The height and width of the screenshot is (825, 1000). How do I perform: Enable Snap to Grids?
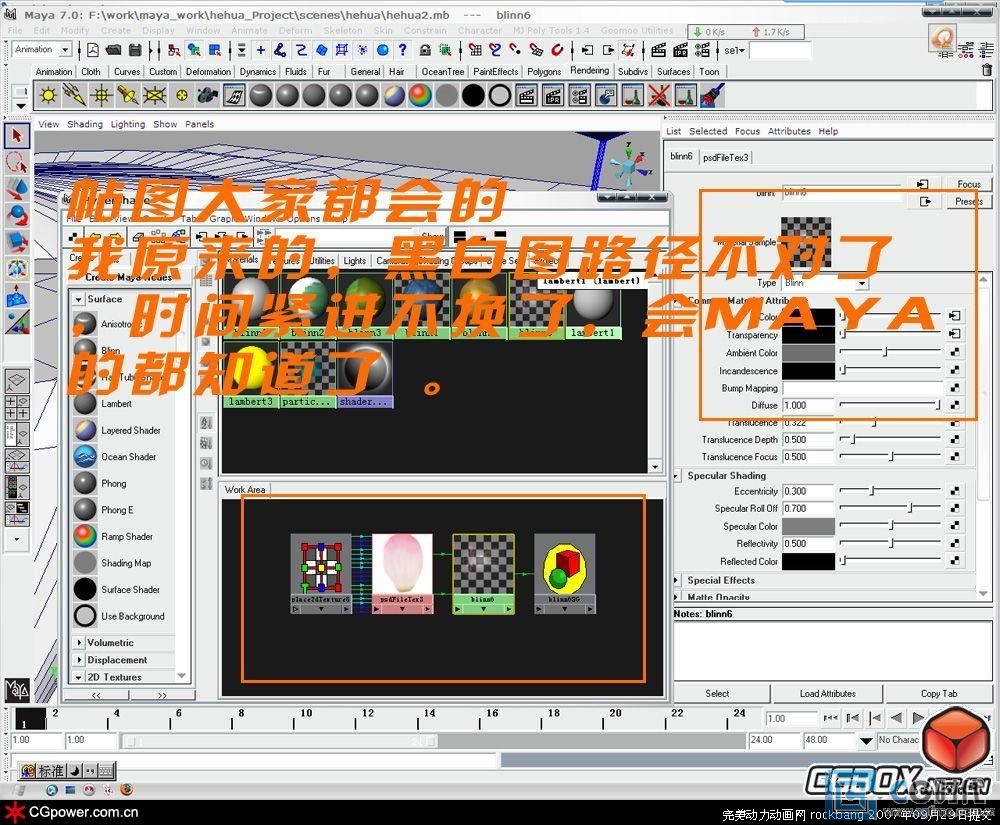(x=475, y=50)
